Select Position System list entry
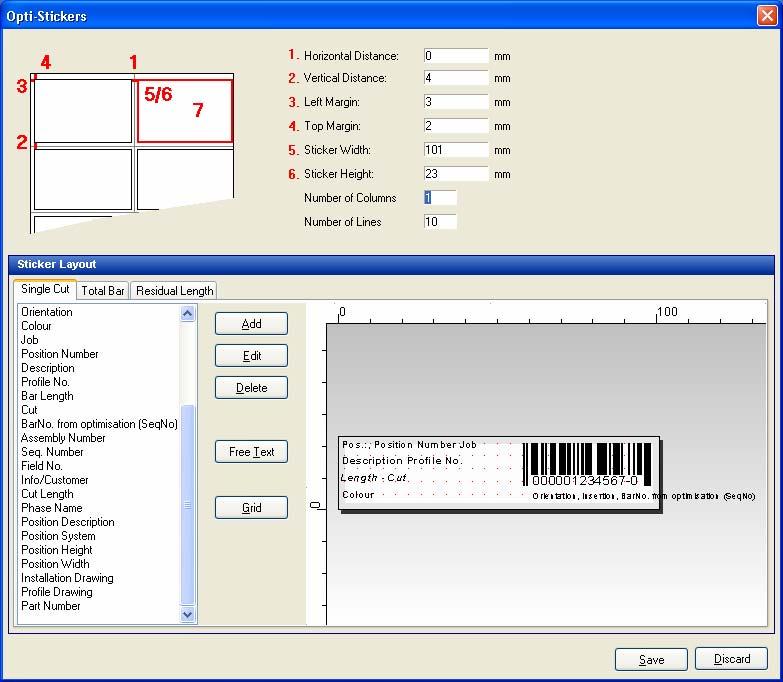This screenshot has width=783, height=682. coord(58,536)
